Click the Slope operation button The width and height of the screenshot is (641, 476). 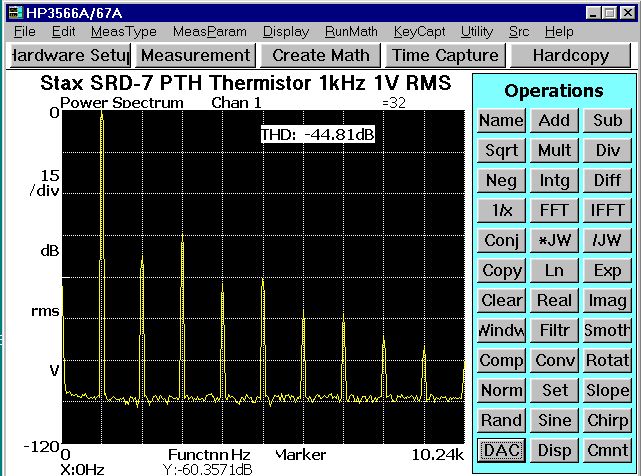(x=607, y=391)
